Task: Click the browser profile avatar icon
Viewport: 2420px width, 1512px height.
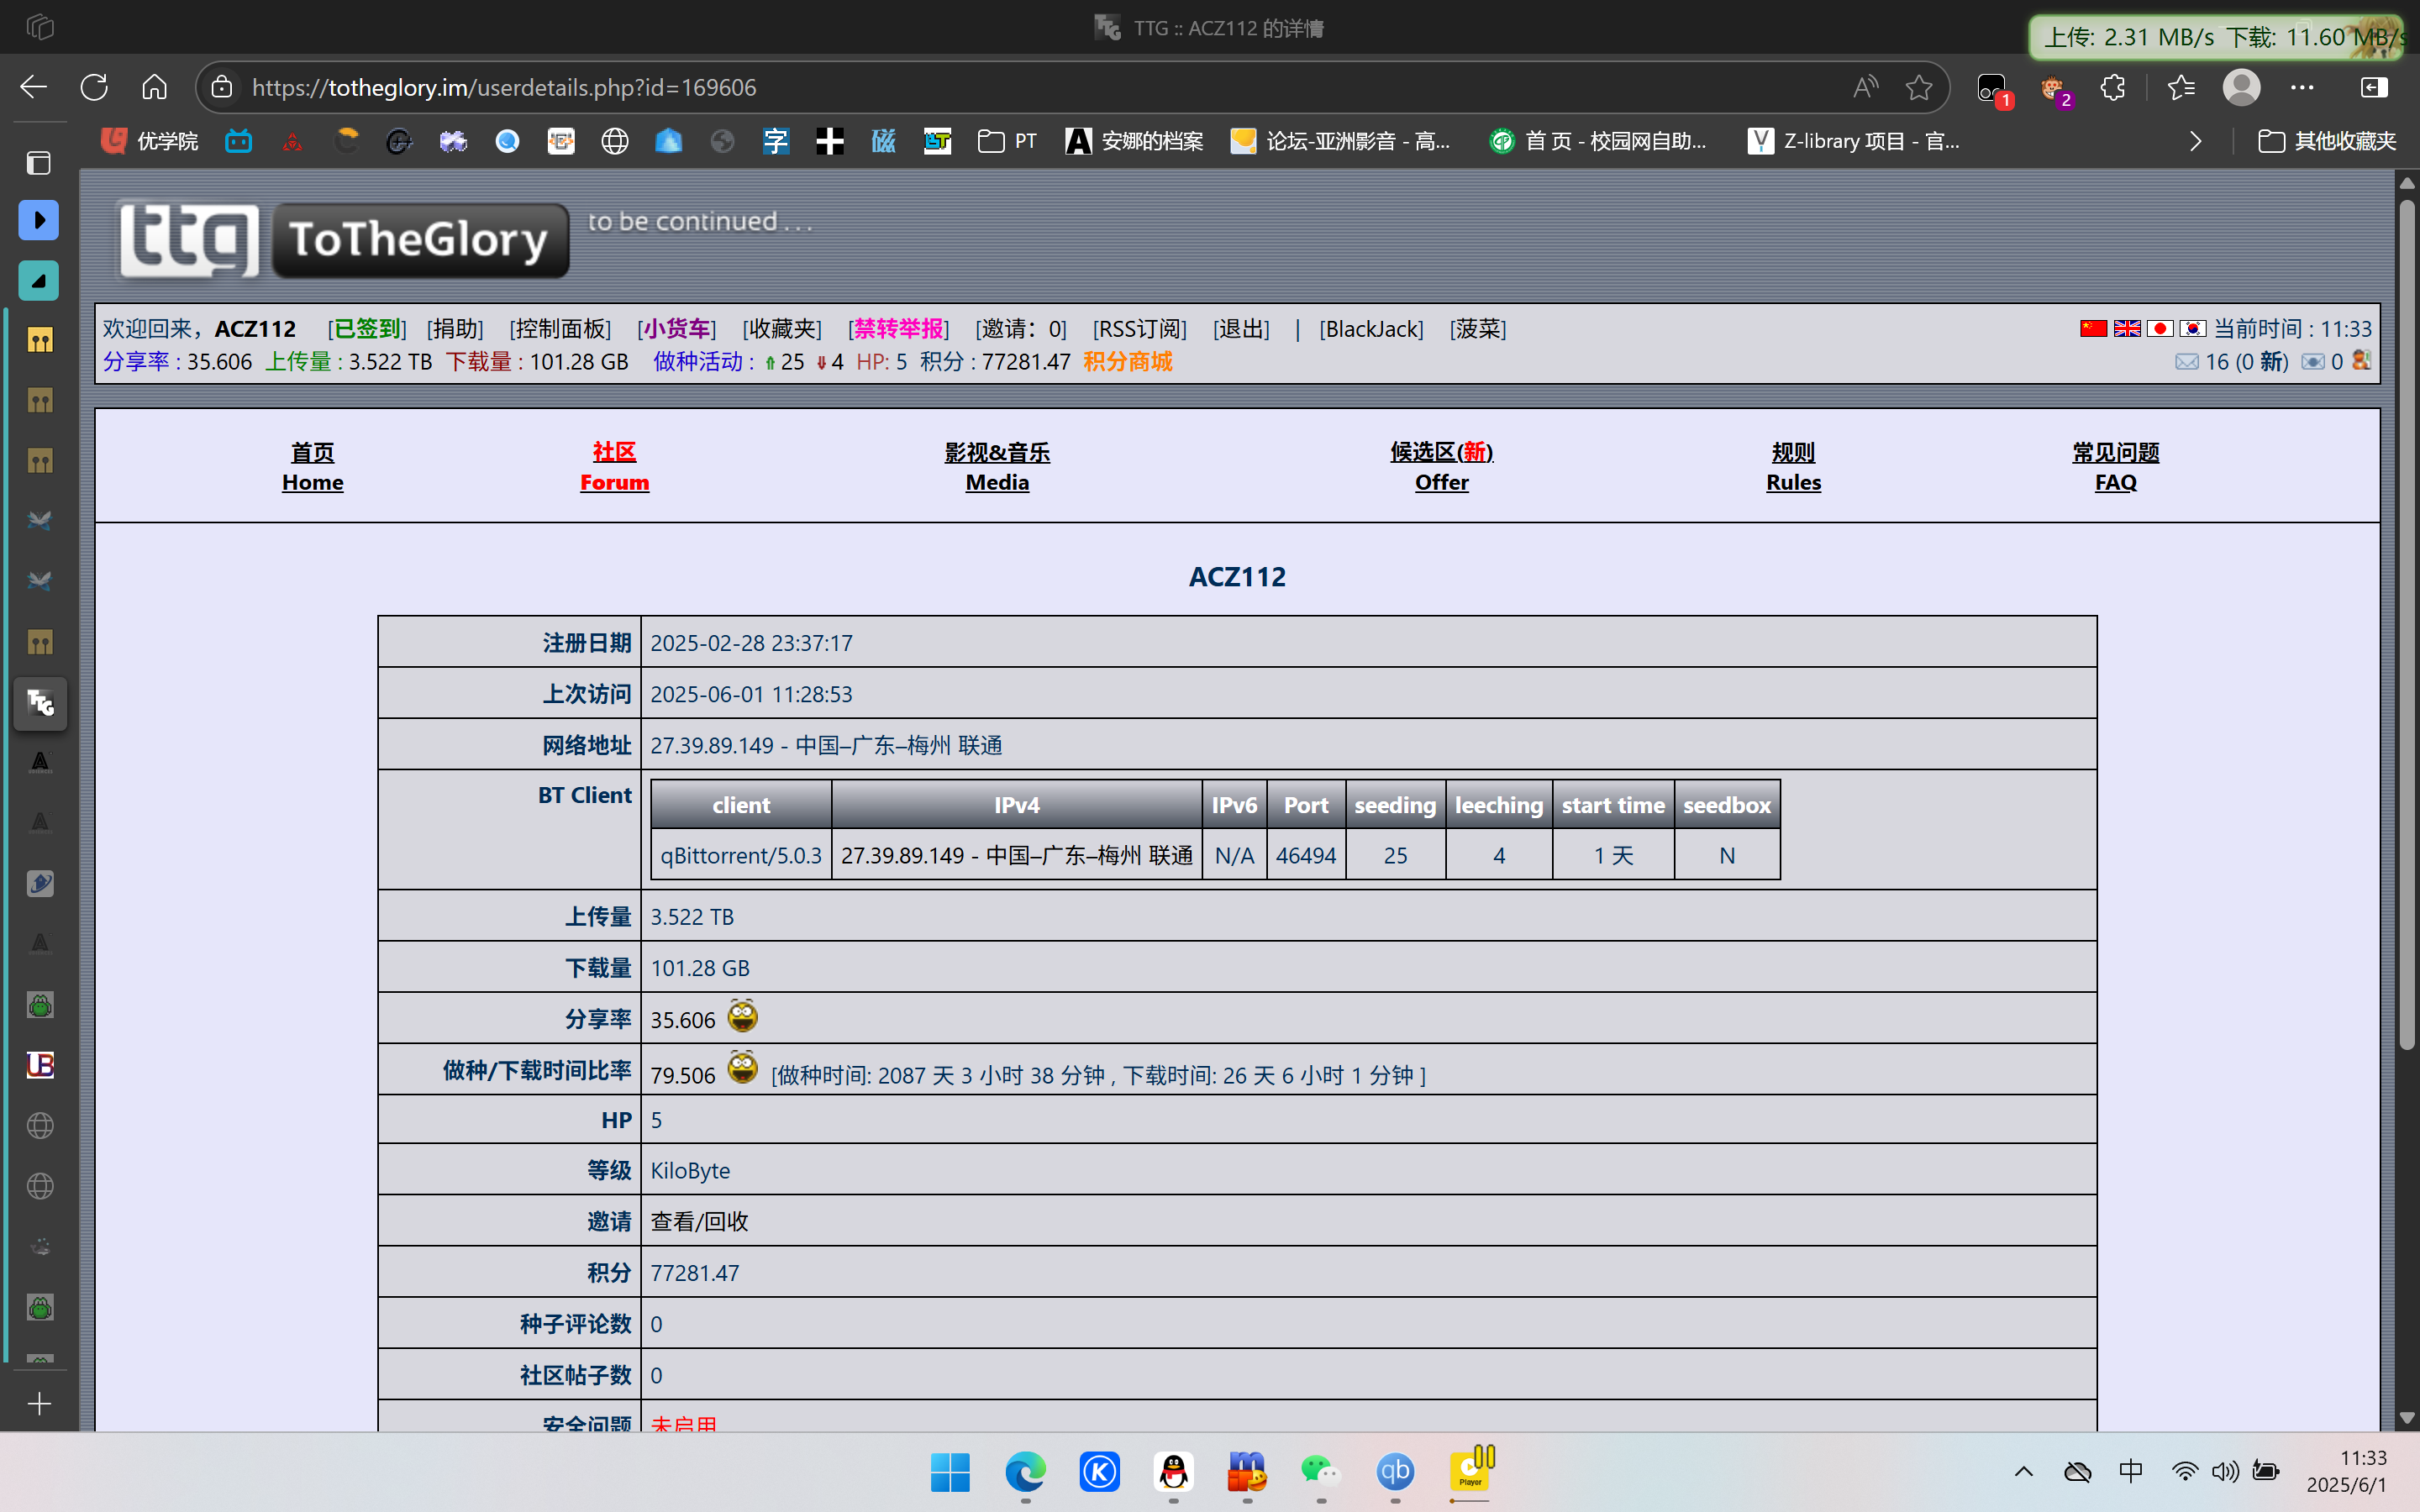Action: pos(2241,87)
